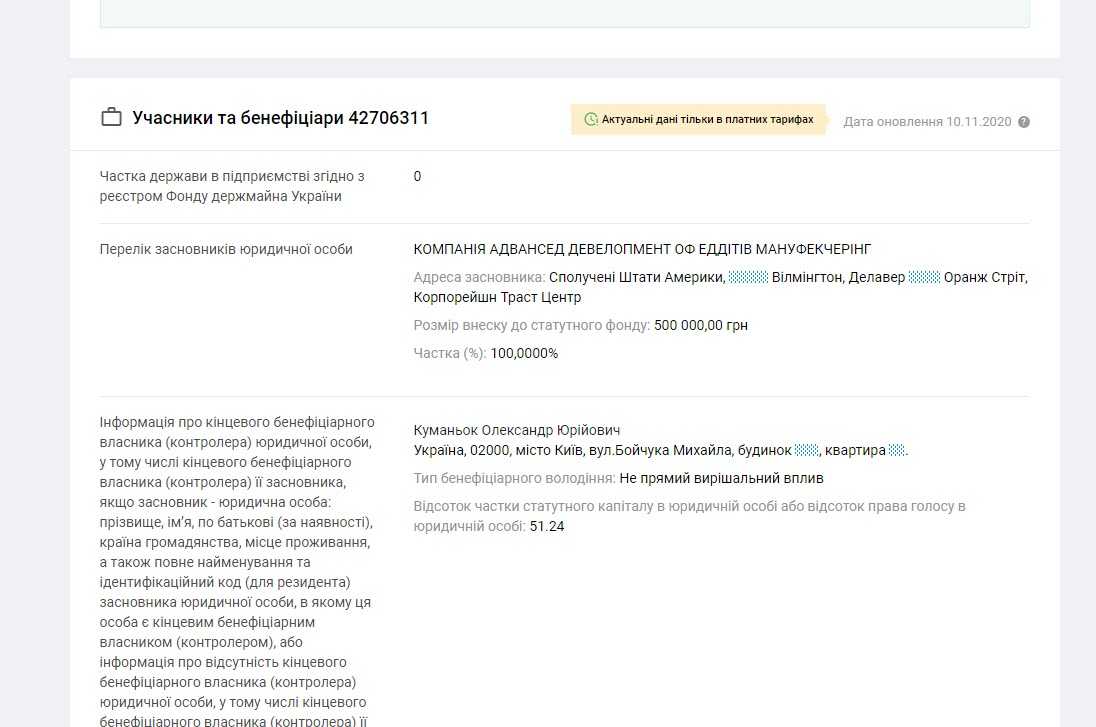1096x727 pixels.
Task: Click the clock icon in the yellow badge
Action: (590, 119)
